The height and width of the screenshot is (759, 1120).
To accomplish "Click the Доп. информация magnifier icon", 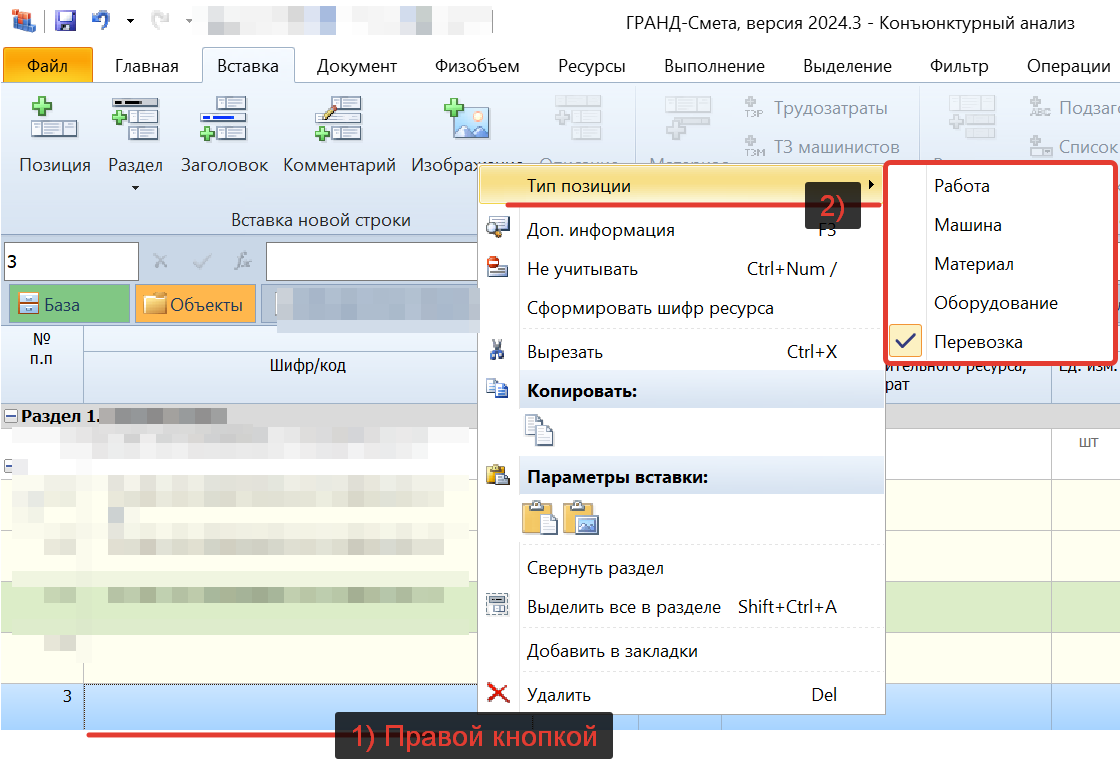I will pyautogui.click(x=497, y=228).
